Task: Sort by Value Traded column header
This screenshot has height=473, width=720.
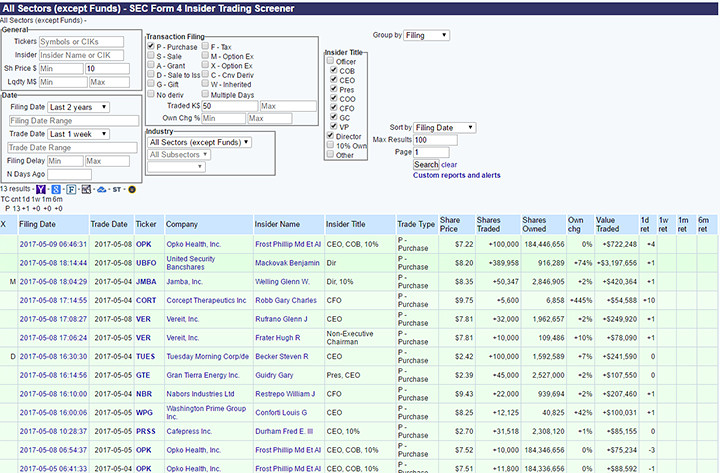Action: pyautogui.click(x=608, y=224)
